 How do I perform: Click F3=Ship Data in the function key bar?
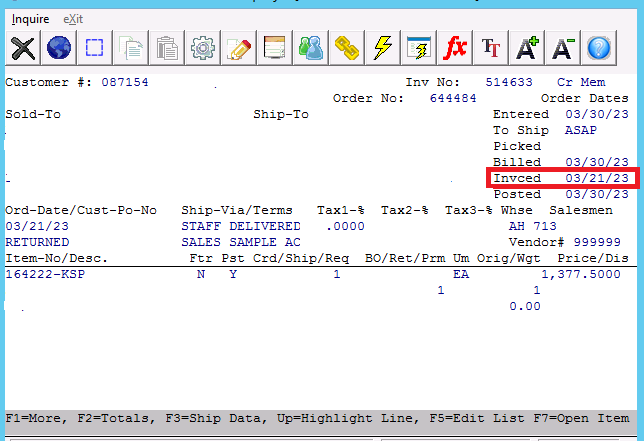(216, 418)
